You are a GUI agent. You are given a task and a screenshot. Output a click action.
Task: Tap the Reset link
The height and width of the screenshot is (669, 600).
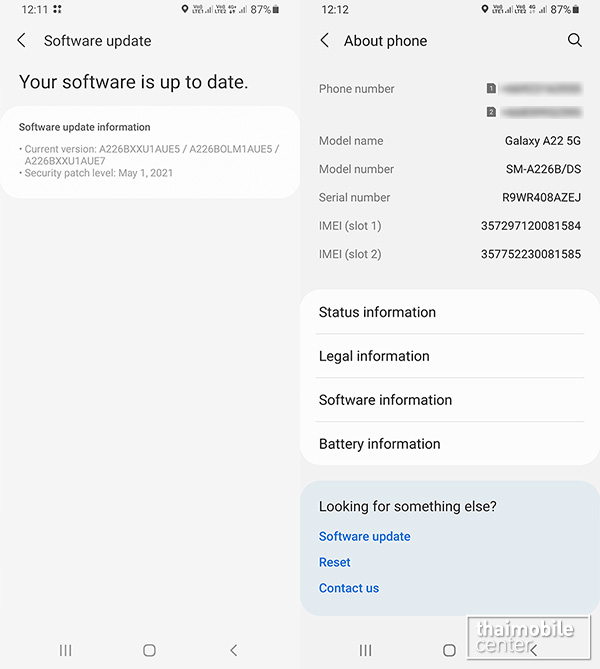pyautogui.click(x=334, y=562)
